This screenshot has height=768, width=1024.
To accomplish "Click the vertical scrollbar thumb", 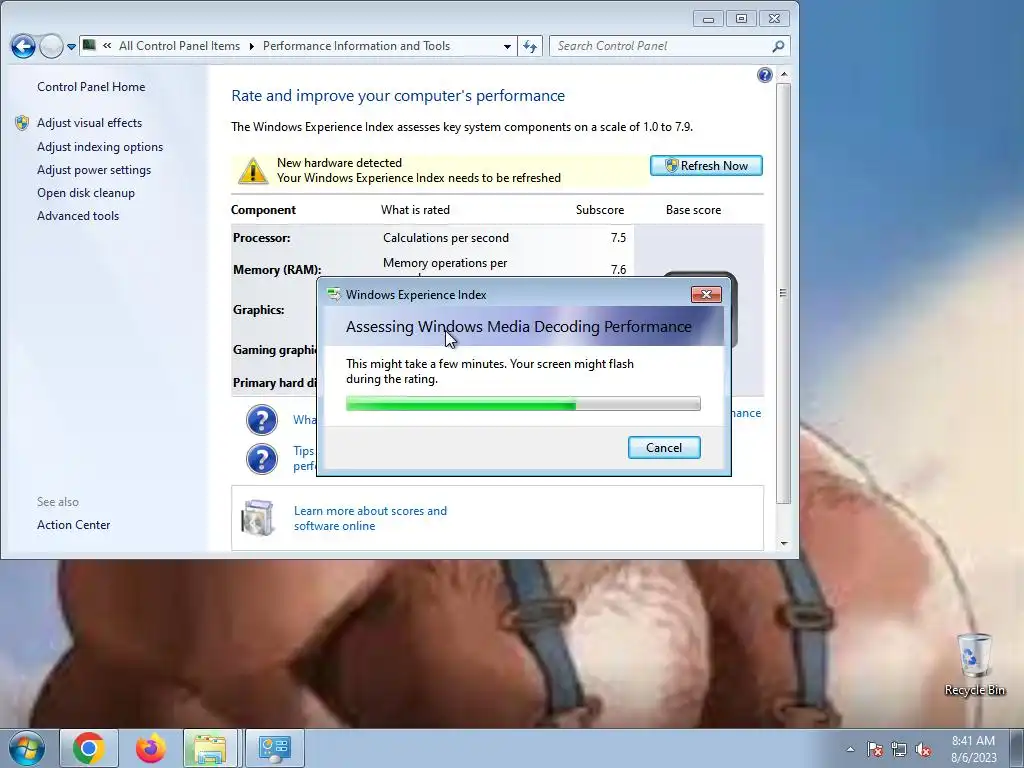I will coord(784,293).
